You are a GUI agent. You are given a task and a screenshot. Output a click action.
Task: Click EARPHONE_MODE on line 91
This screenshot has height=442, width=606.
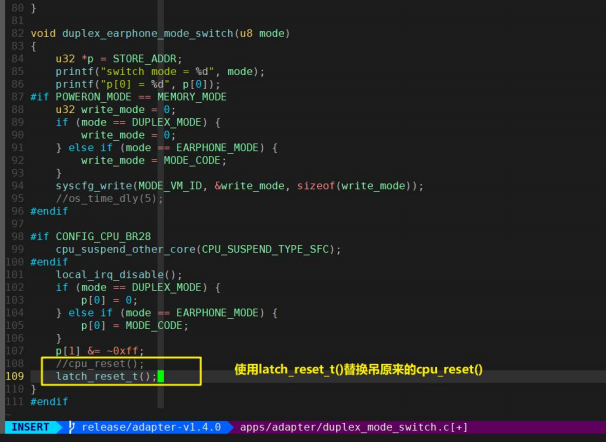[x=217, y=148]
